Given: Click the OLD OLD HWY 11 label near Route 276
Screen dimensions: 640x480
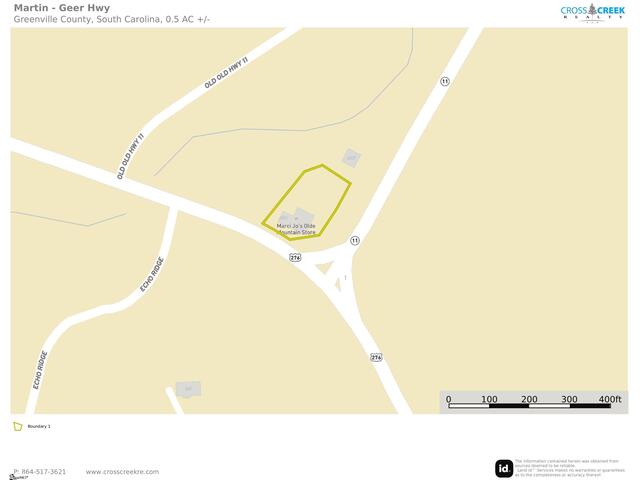Looking at the screenshot, I should (x=131, y=156).
